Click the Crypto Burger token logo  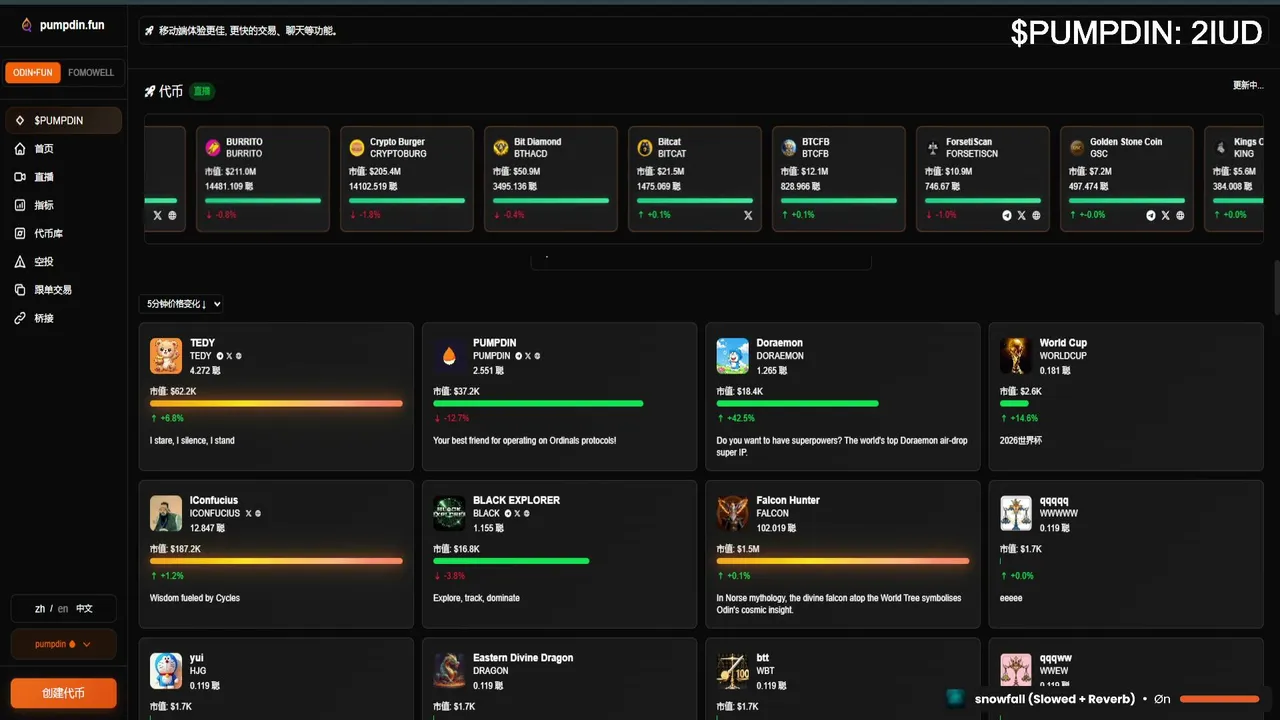pos(357,148)
